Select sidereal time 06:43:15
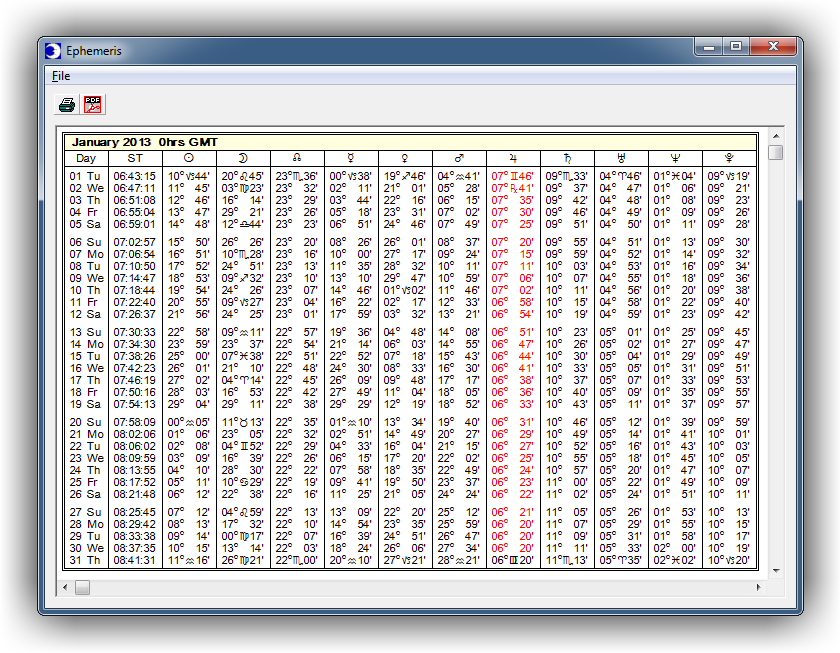This screenshot has width=840, height=653. 134,176
